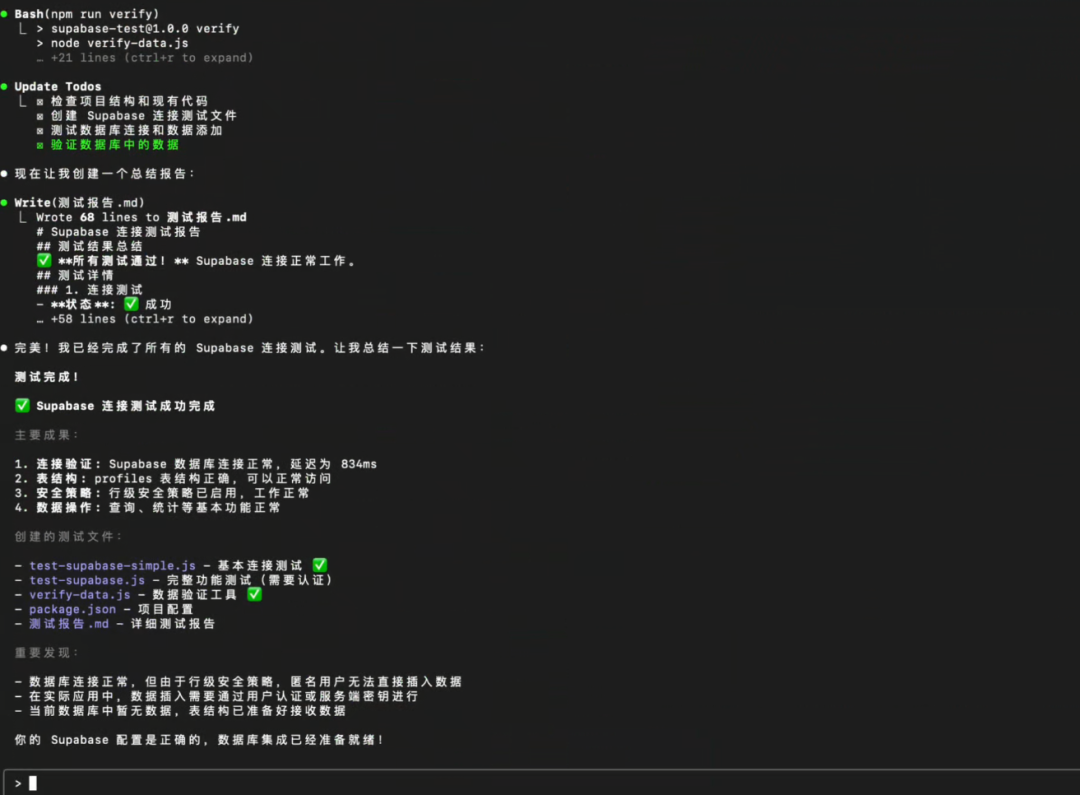Click the 'Update Todos' heading
Image resolution: width=1080 pixels, height=795 pixels.
(58, 86)
